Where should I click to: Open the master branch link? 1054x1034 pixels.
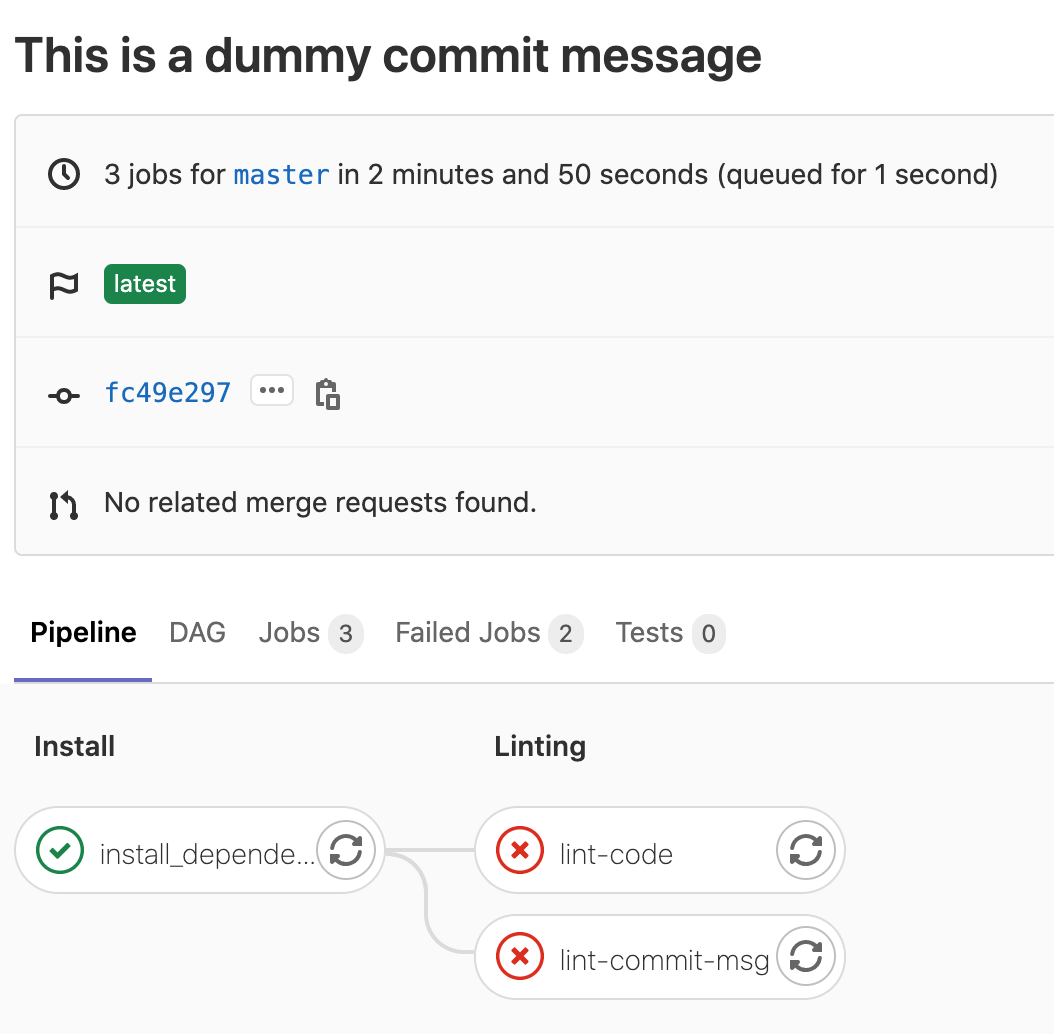pyautogui.click(x=281, y=175)
